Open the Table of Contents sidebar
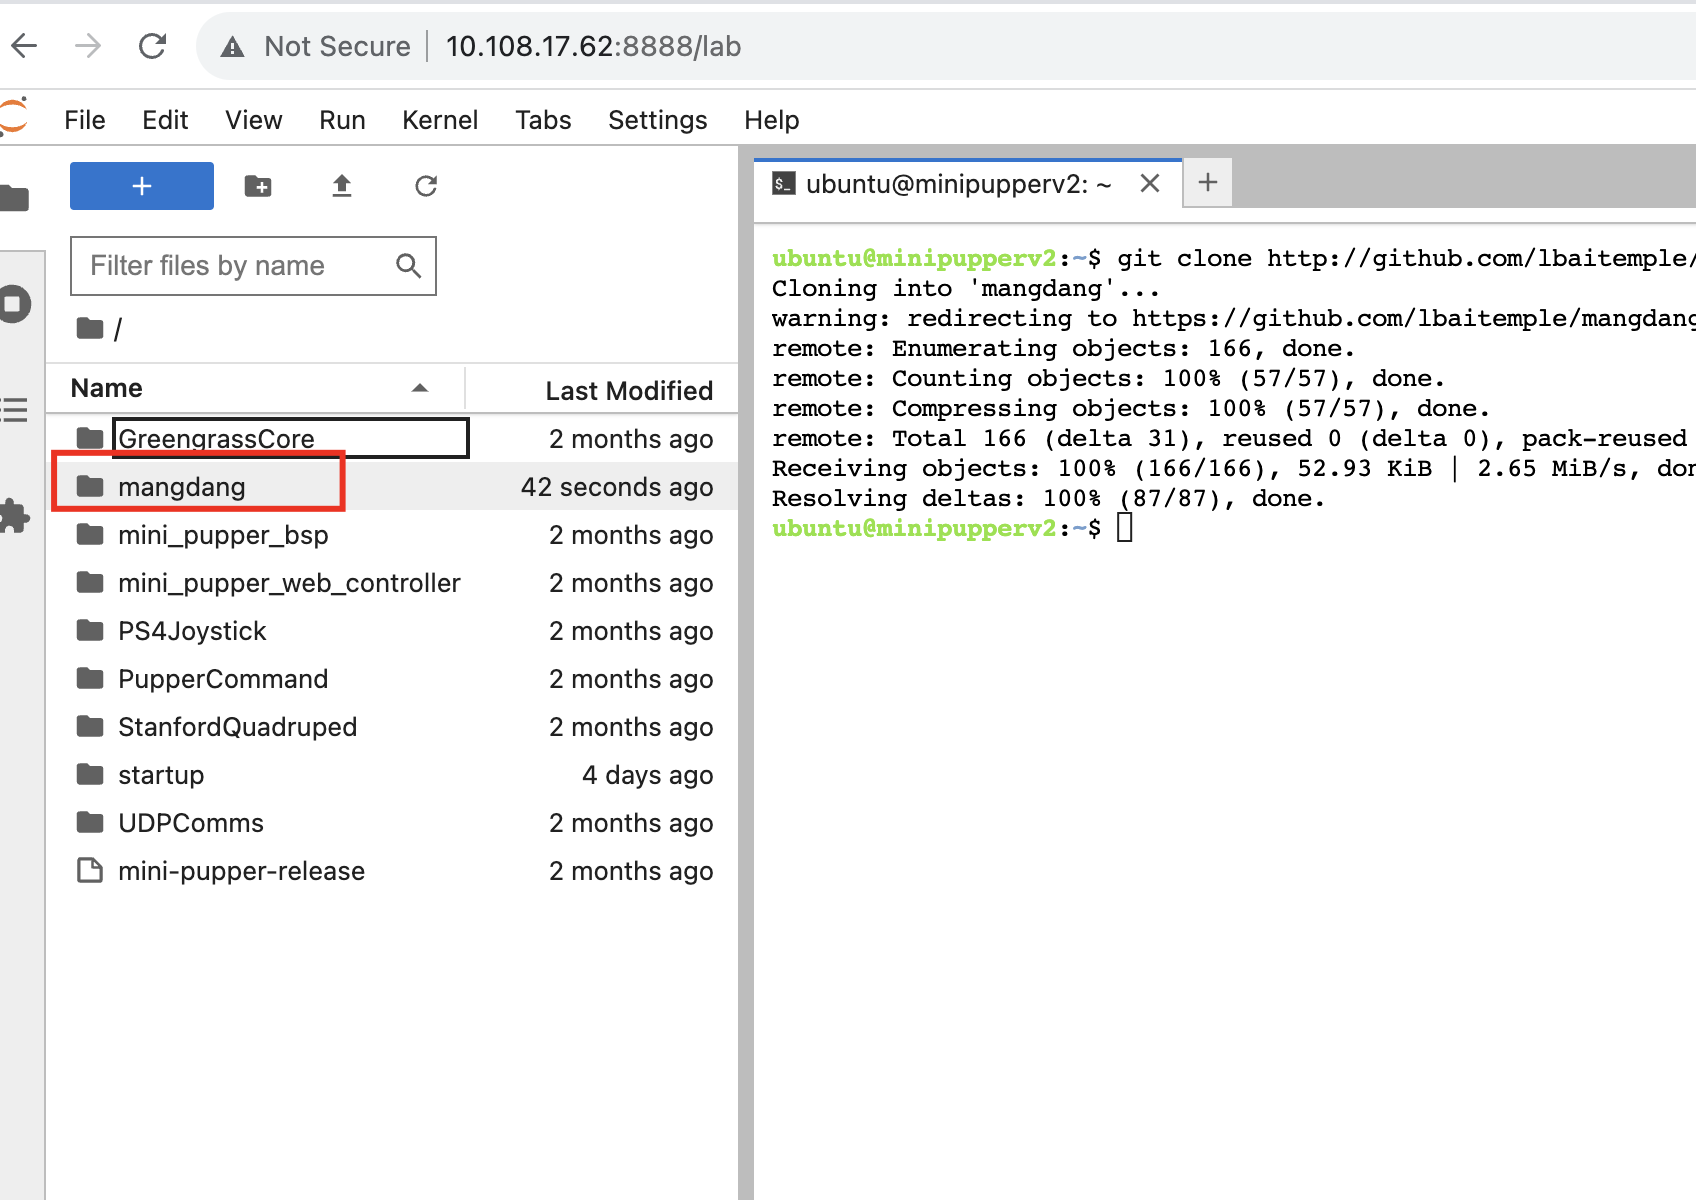Viewport: 1696px width, 1200px height. pos(15,410)
